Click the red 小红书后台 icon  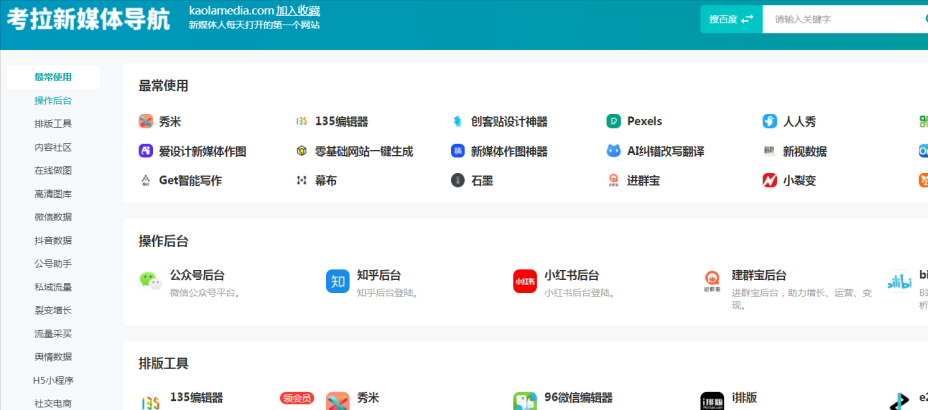tap(525, 281)
